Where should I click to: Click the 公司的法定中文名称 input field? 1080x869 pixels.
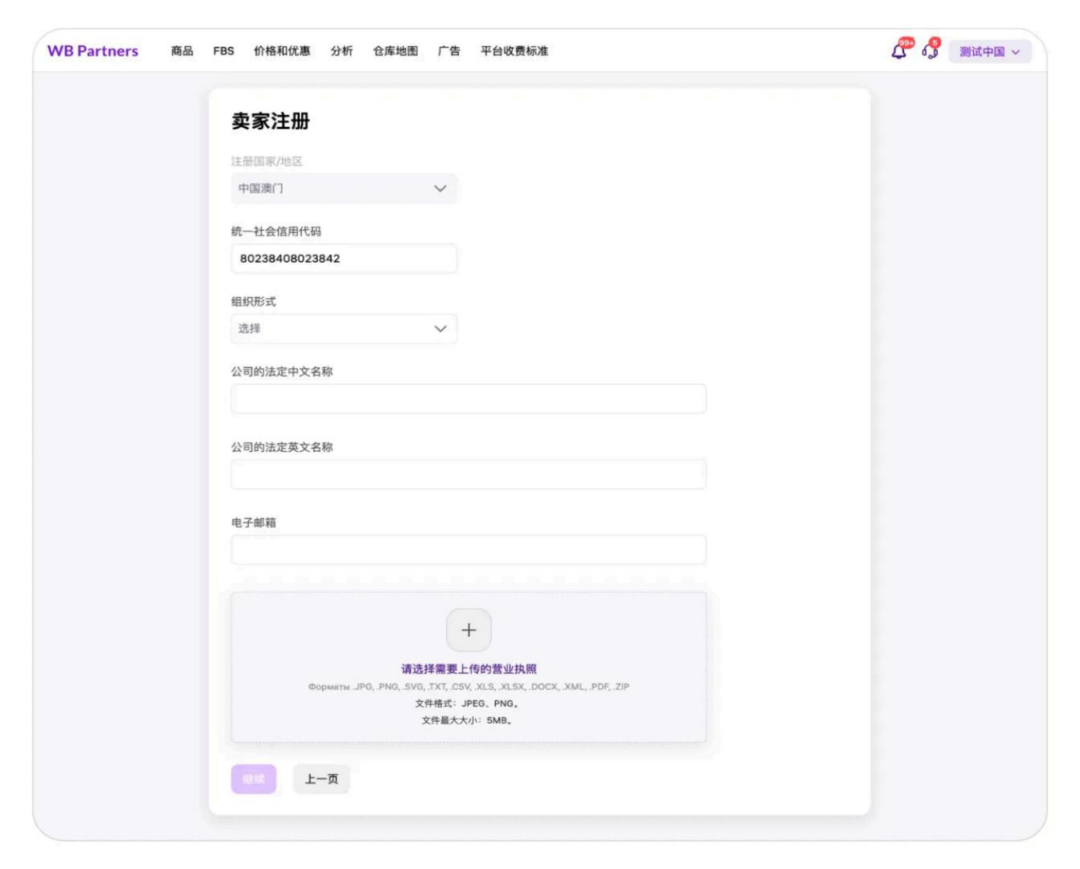(468, 399)
